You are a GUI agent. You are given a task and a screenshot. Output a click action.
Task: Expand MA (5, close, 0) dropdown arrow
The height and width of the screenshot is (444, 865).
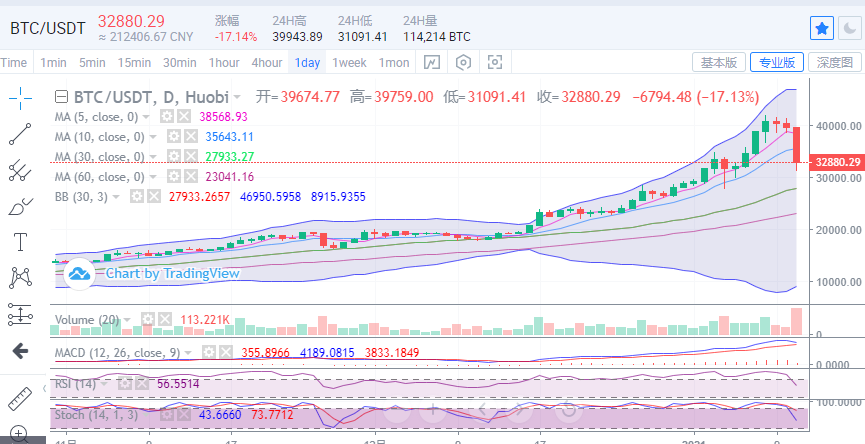tap(146, 116)
